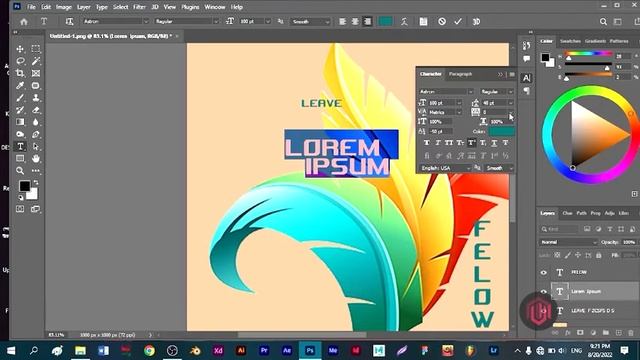Delete layer with trash icon

coord(631,333)
